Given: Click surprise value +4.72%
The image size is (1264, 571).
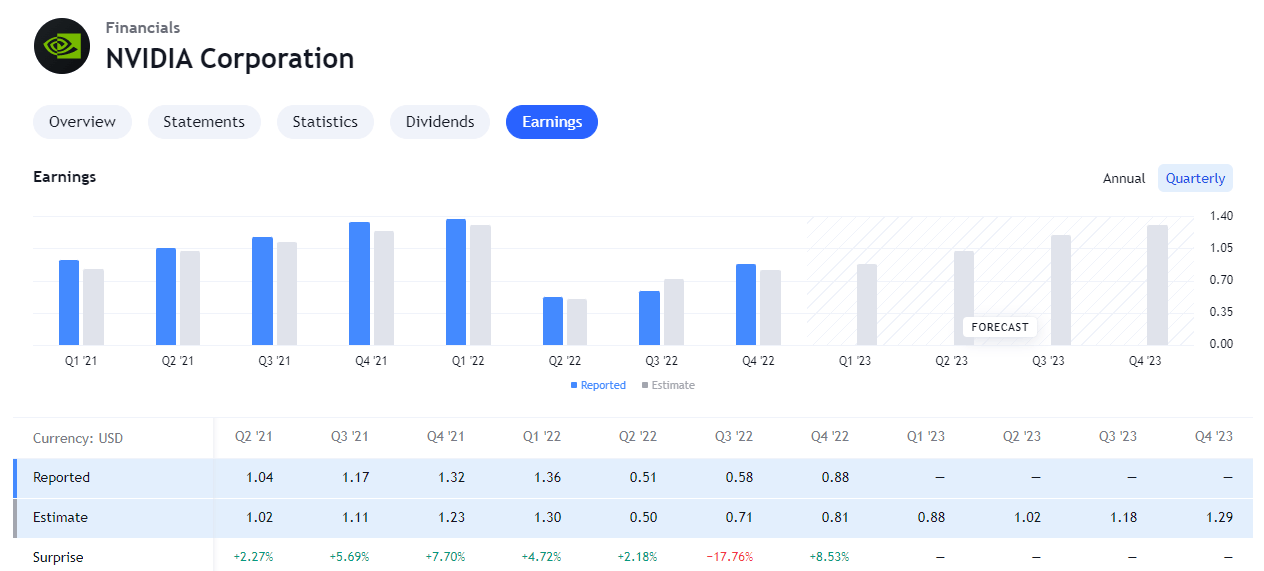Looking at the screenshot, I should click(541, 557).
